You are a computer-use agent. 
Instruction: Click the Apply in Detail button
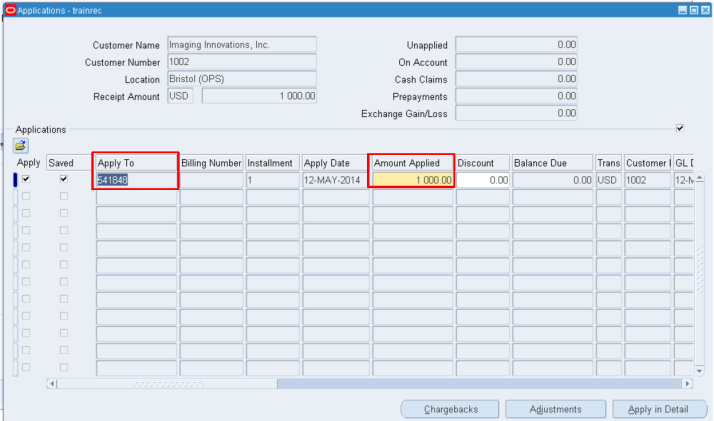659,409
